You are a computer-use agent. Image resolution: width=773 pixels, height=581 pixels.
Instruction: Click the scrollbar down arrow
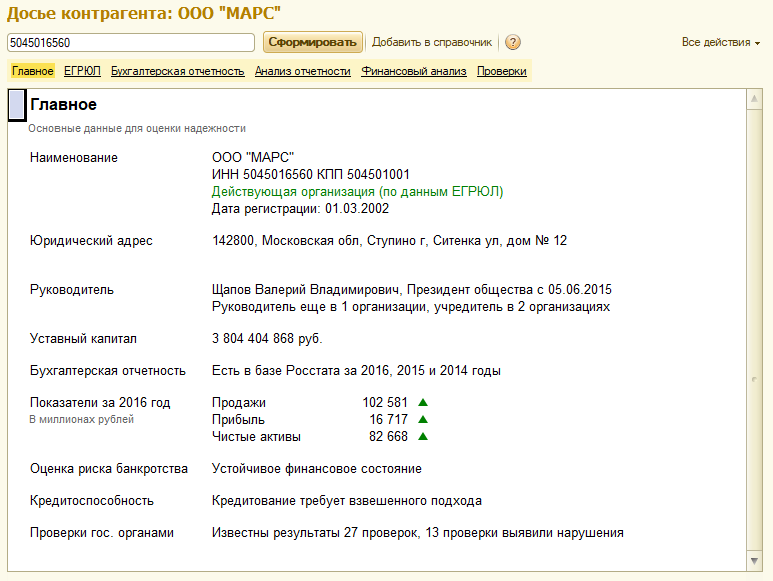pyautogui.click(x=754, y=561)
